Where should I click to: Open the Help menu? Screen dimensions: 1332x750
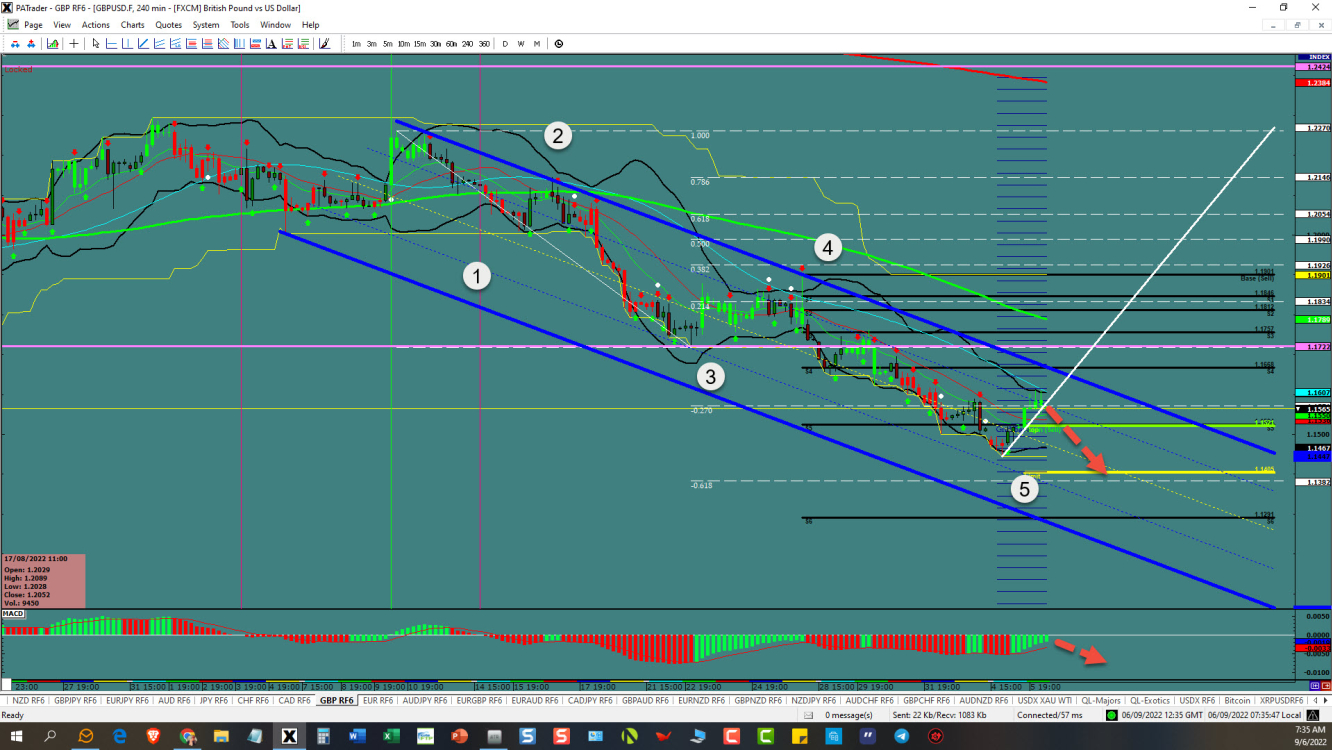[310, 24]
